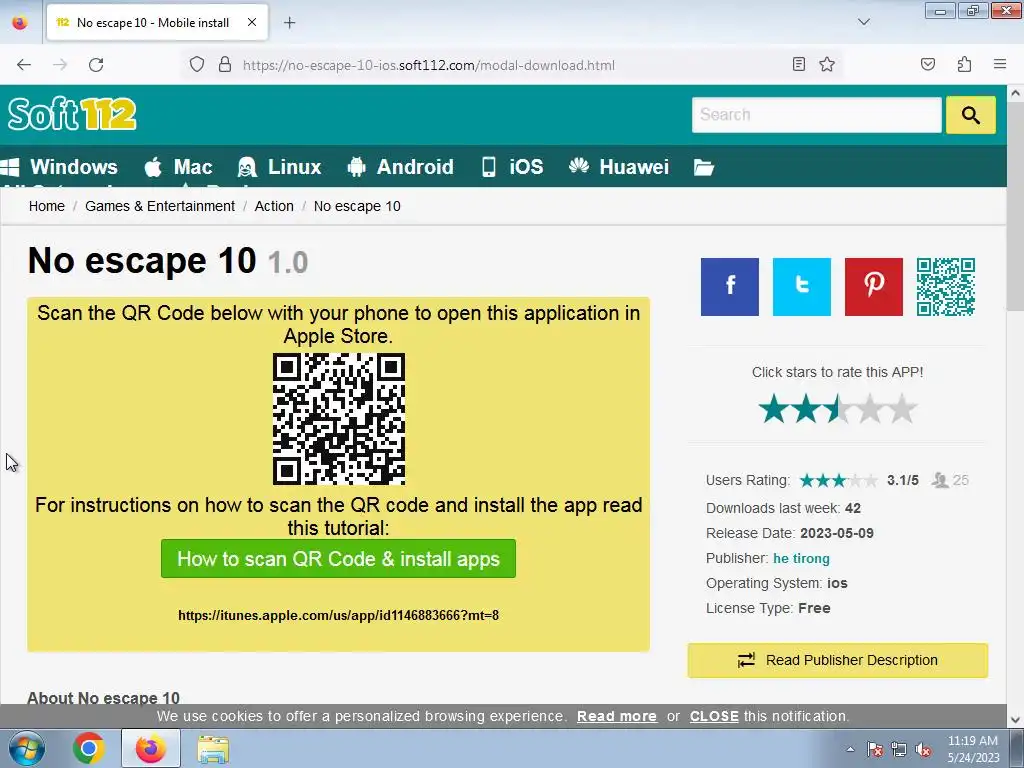1024x768 pixels.
Task: Click the site padlock icon
Action: tap(225, 65)
